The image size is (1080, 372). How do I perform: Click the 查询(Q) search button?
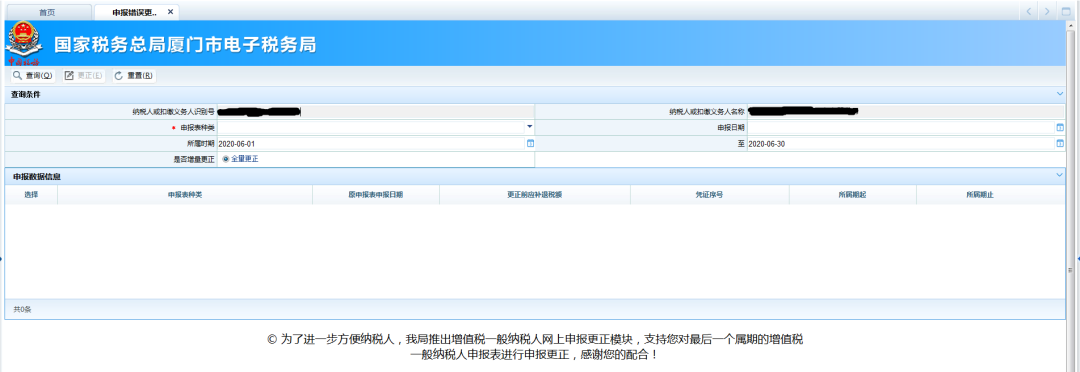point(32,76)
